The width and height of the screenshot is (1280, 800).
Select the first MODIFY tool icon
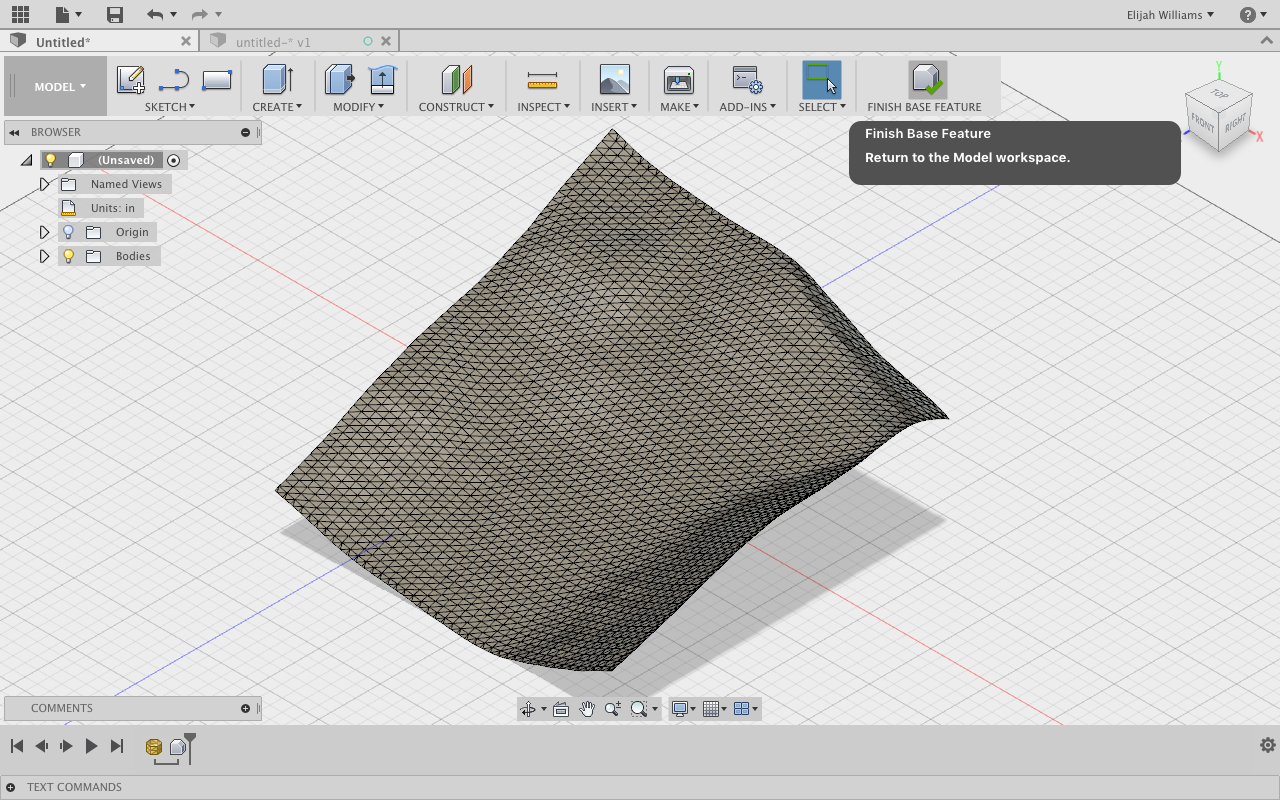[339, 80]
